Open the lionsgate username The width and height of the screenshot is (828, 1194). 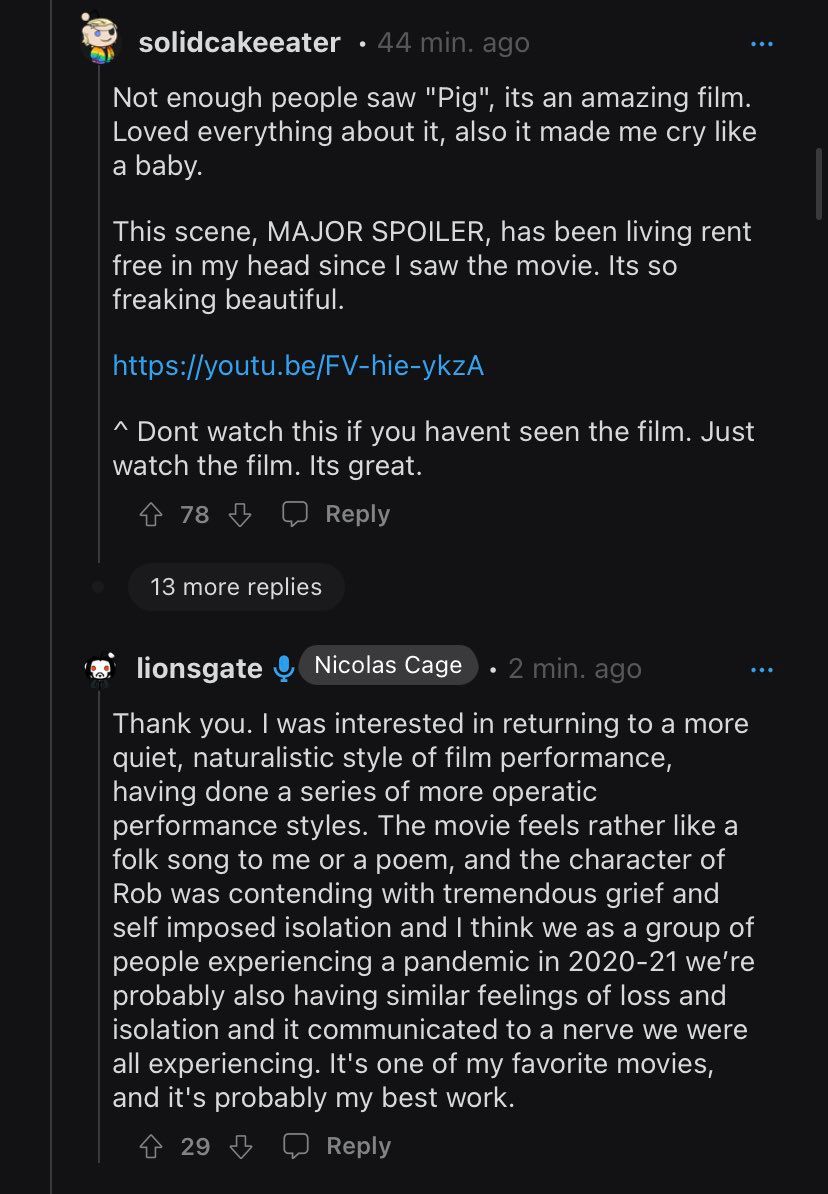[199, 669]
